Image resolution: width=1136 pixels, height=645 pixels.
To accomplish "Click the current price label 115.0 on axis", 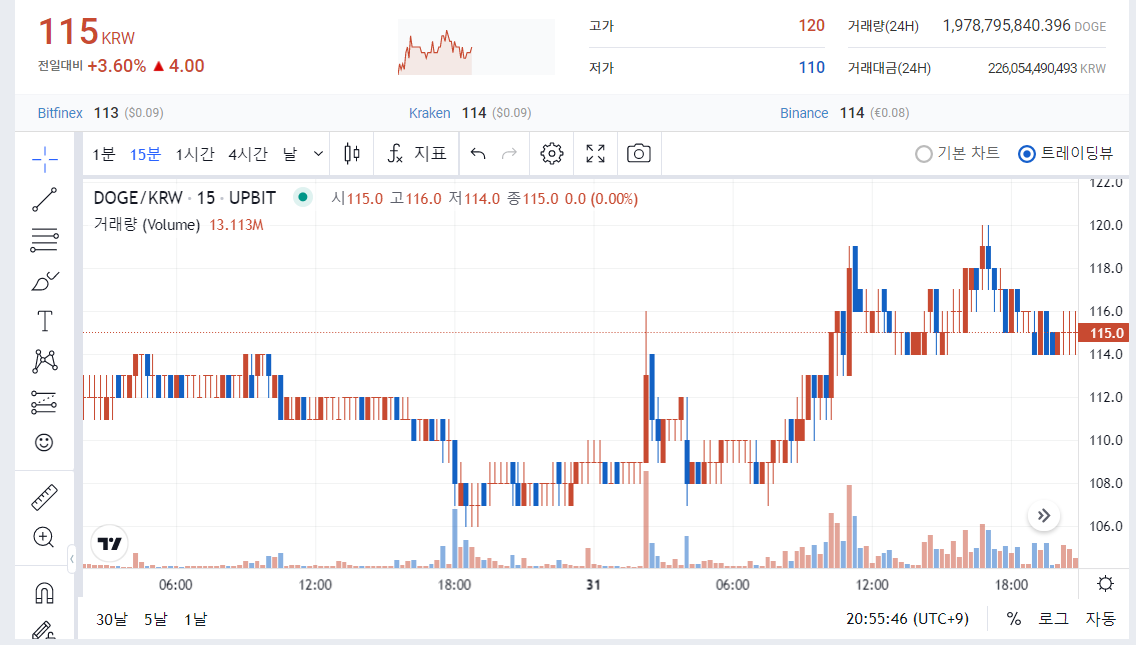I will pos(1106,333).
